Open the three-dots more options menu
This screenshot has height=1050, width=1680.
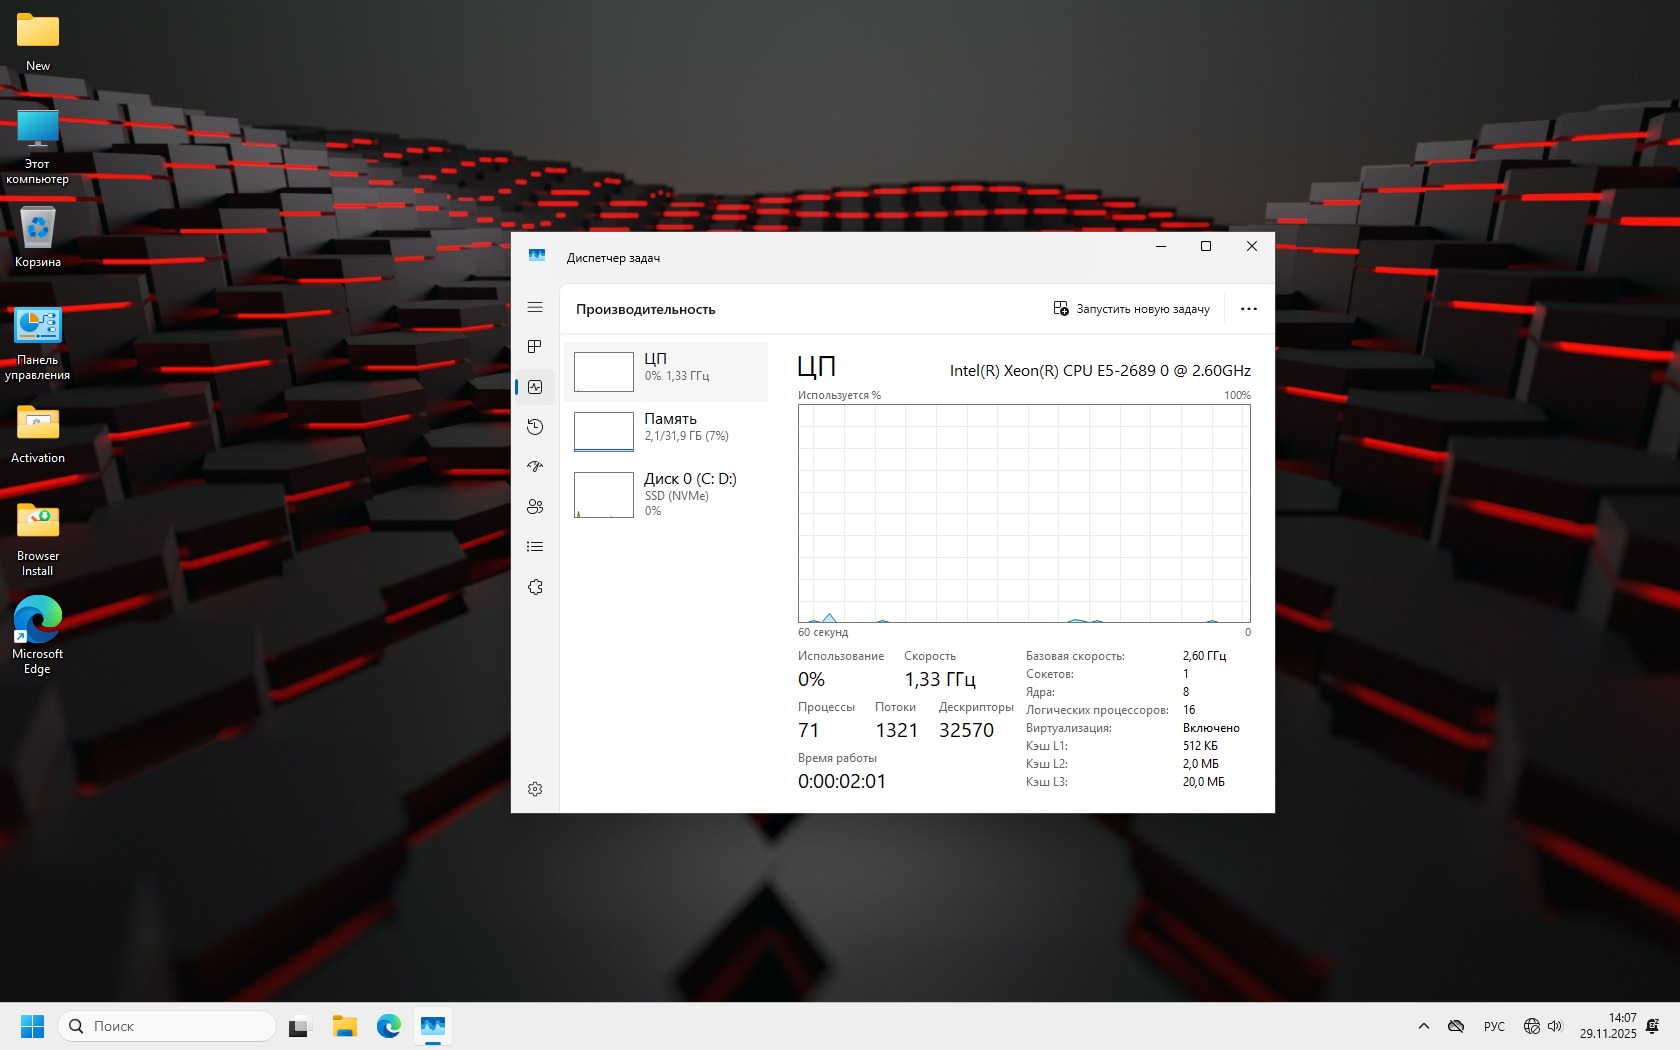(x=1248, y=309)
